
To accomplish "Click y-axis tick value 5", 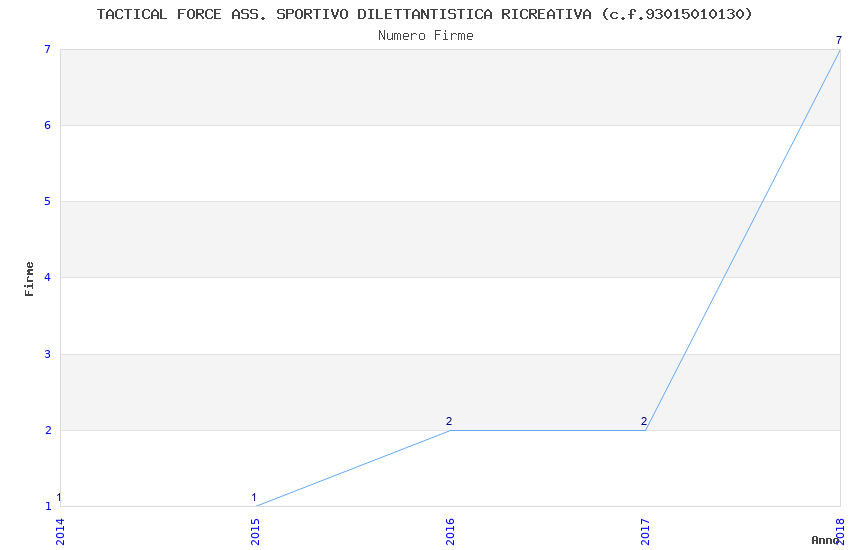I will click(x=48, y=202).
